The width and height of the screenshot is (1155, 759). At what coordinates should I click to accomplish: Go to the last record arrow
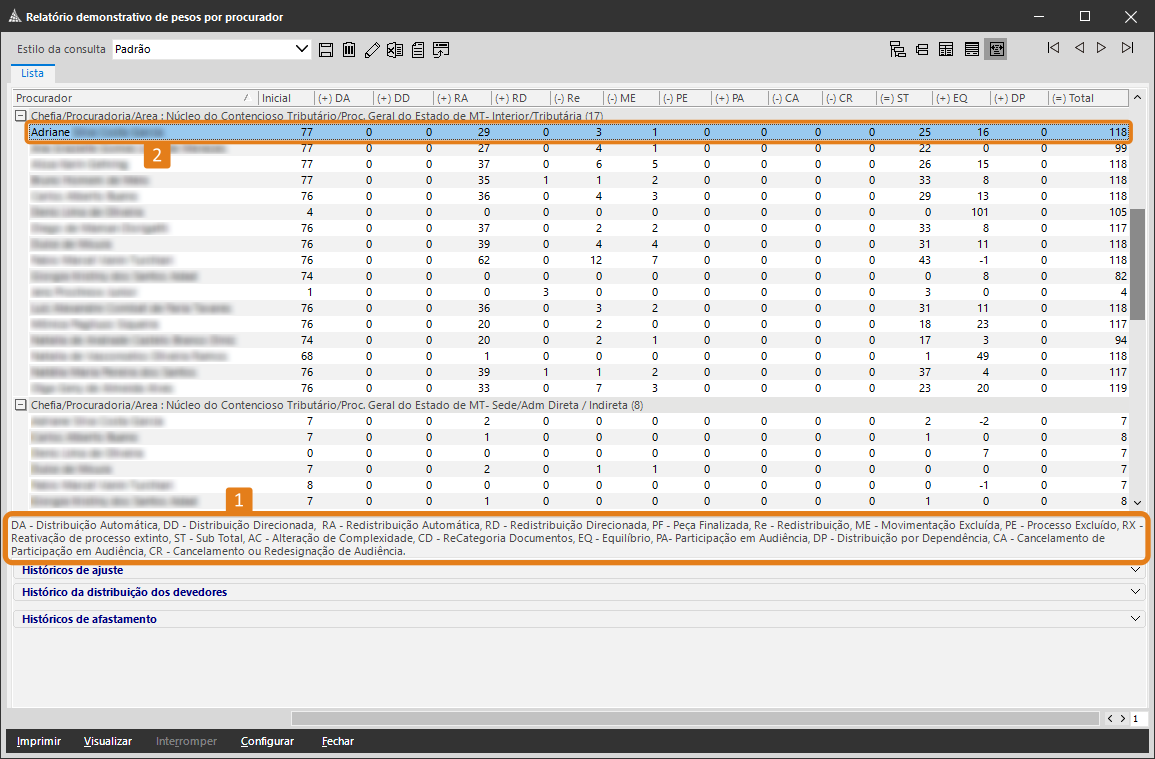[1127, 48]
